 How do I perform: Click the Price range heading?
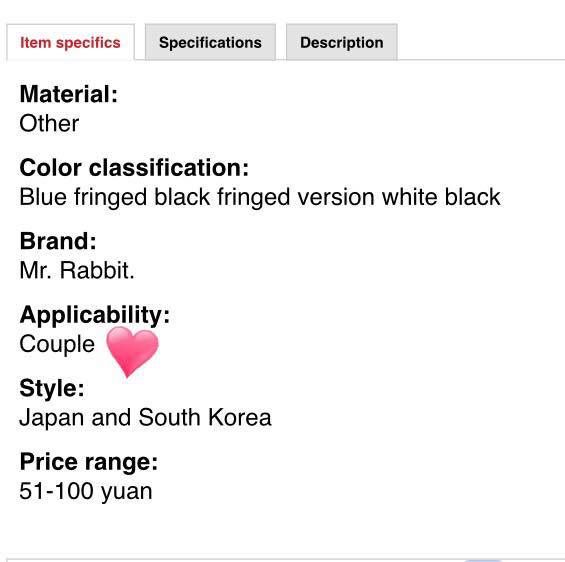89,462
